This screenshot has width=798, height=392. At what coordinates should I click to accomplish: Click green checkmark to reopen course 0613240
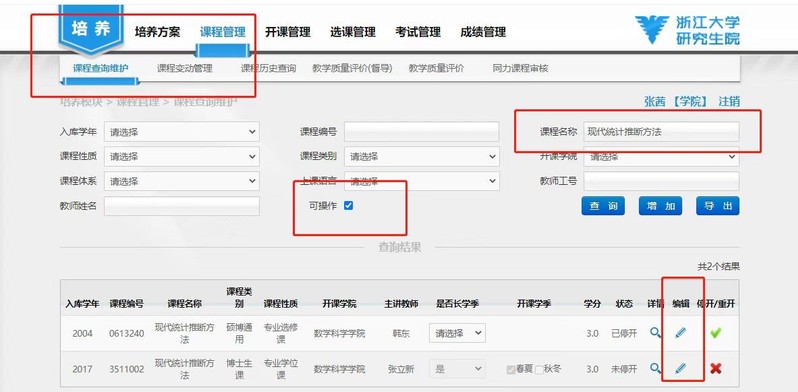pyautogui.click(x=716, y=333)
